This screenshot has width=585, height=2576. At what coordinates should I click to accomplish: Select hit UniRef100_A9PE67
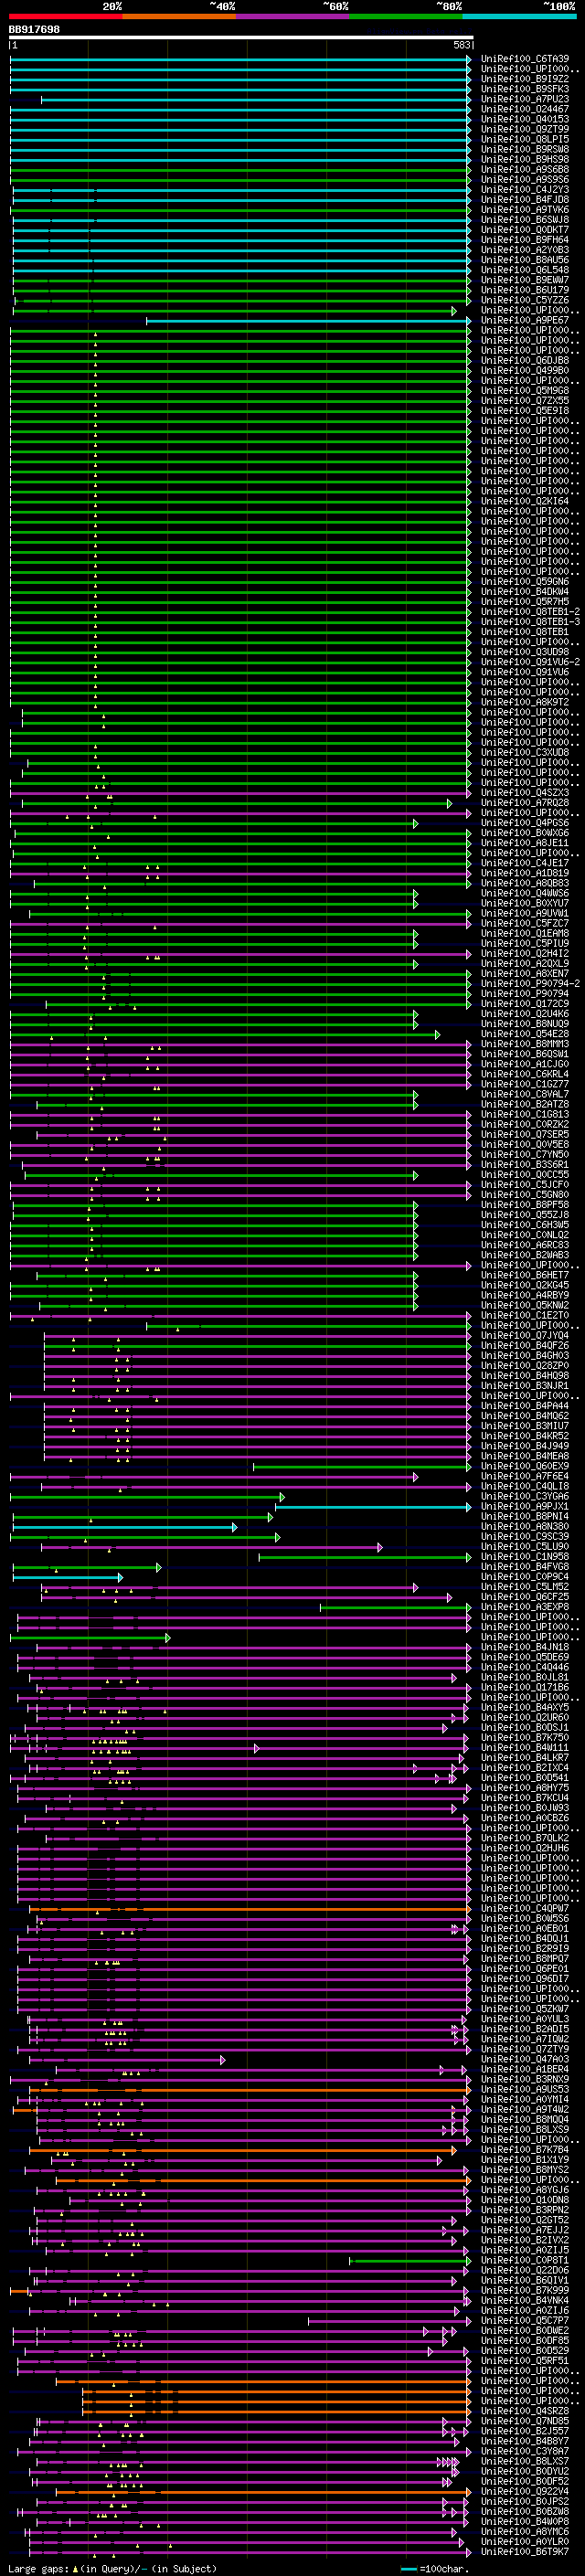(x=525, y=320)
